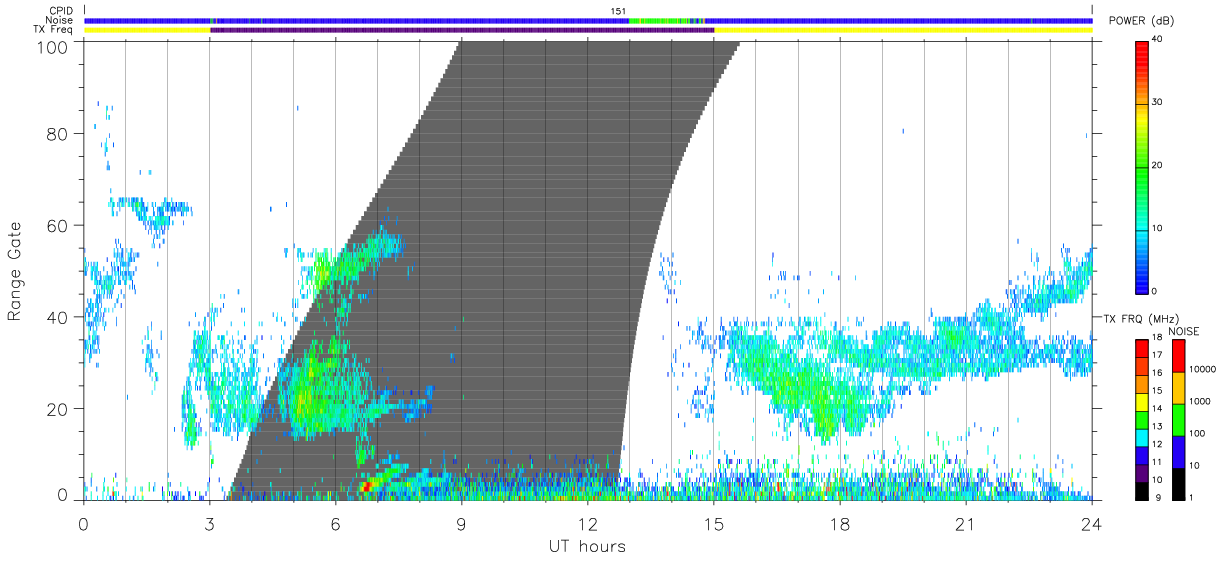Image resolution: width=1228 pixels, height=567 pixels.
Task: Click the 9 MHz black frequency swatch
Action: click(x=1141, y=490)
